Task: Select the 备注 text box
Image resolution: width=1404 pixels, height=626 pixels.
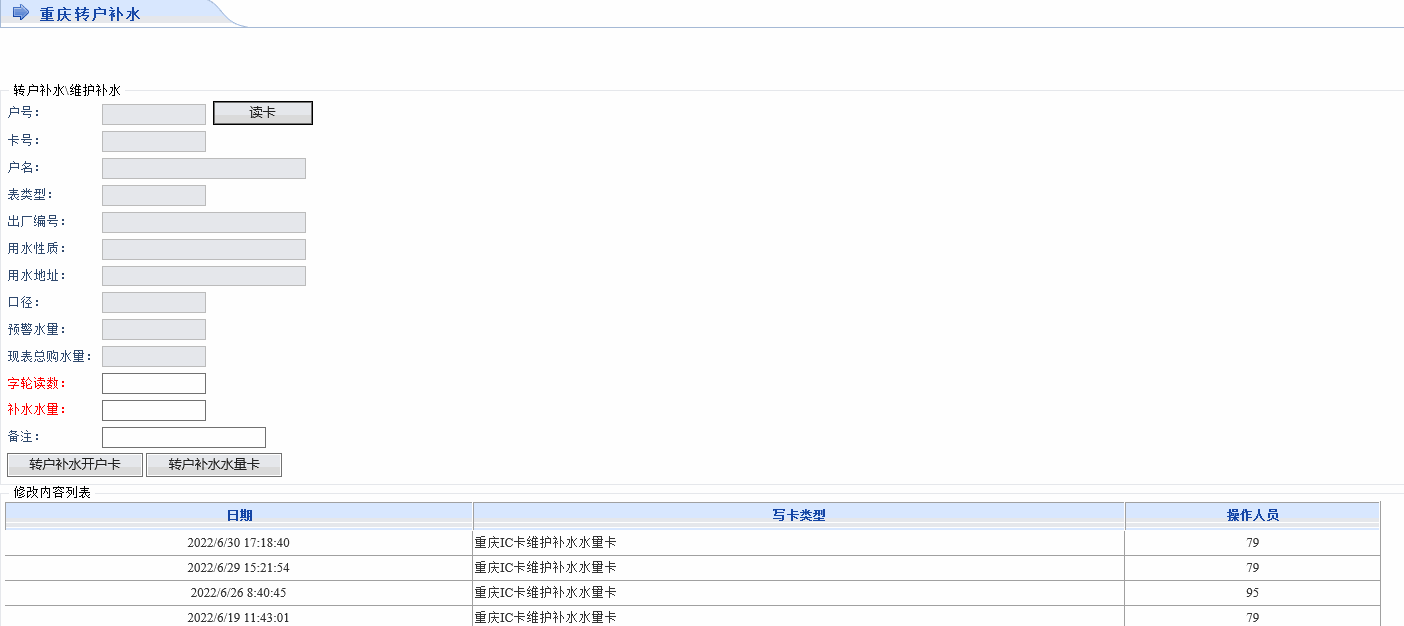Action: [184, 438]
